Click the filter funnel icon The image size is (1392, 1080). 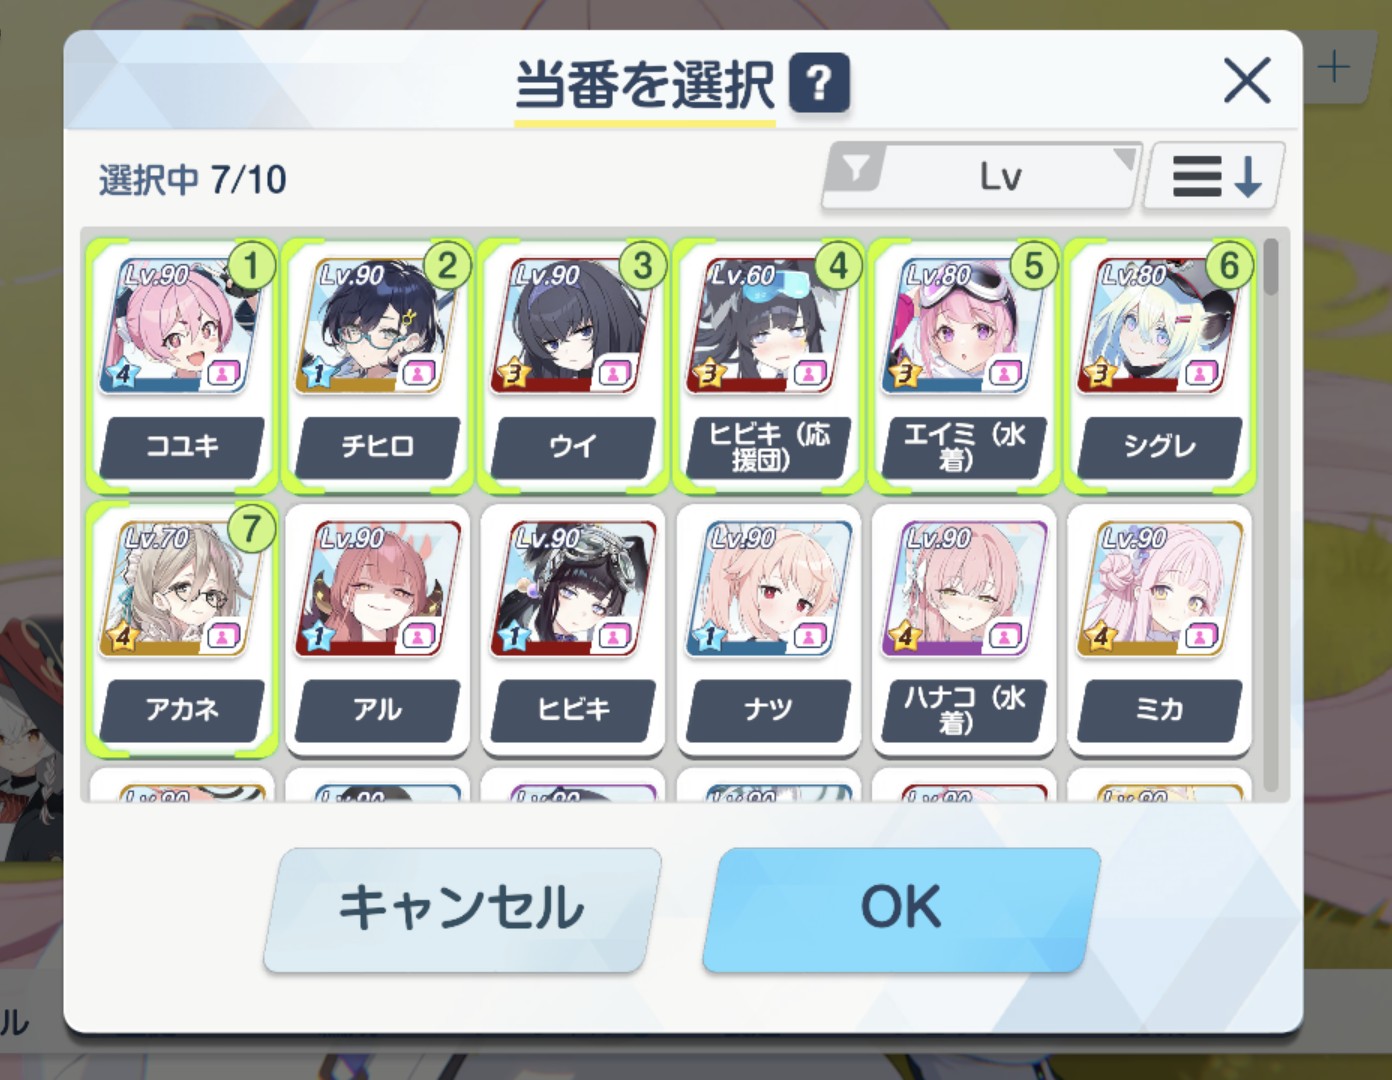858,169
